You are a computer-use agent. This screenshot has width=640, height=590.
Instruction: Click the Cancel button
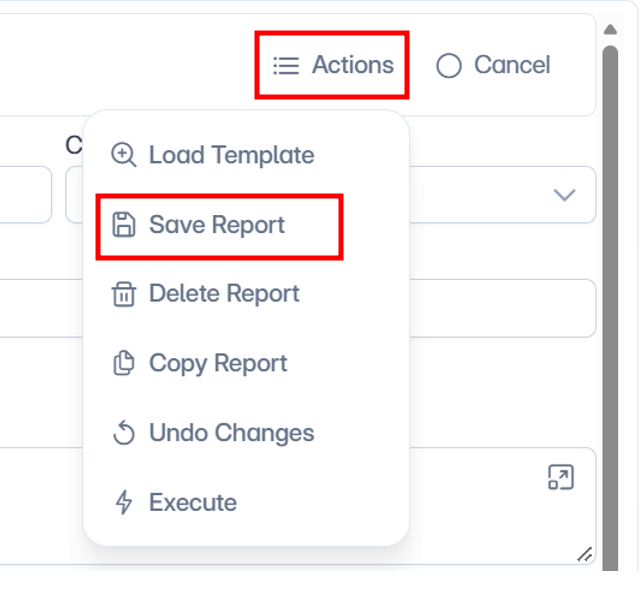[x=493, y=65]
